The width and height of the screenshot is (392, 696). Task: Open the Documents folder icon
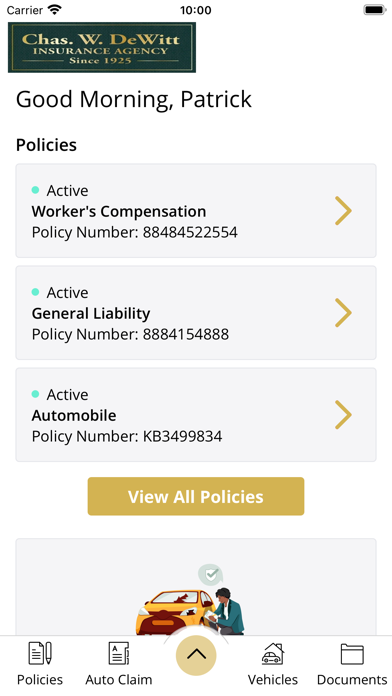point(352,654)
